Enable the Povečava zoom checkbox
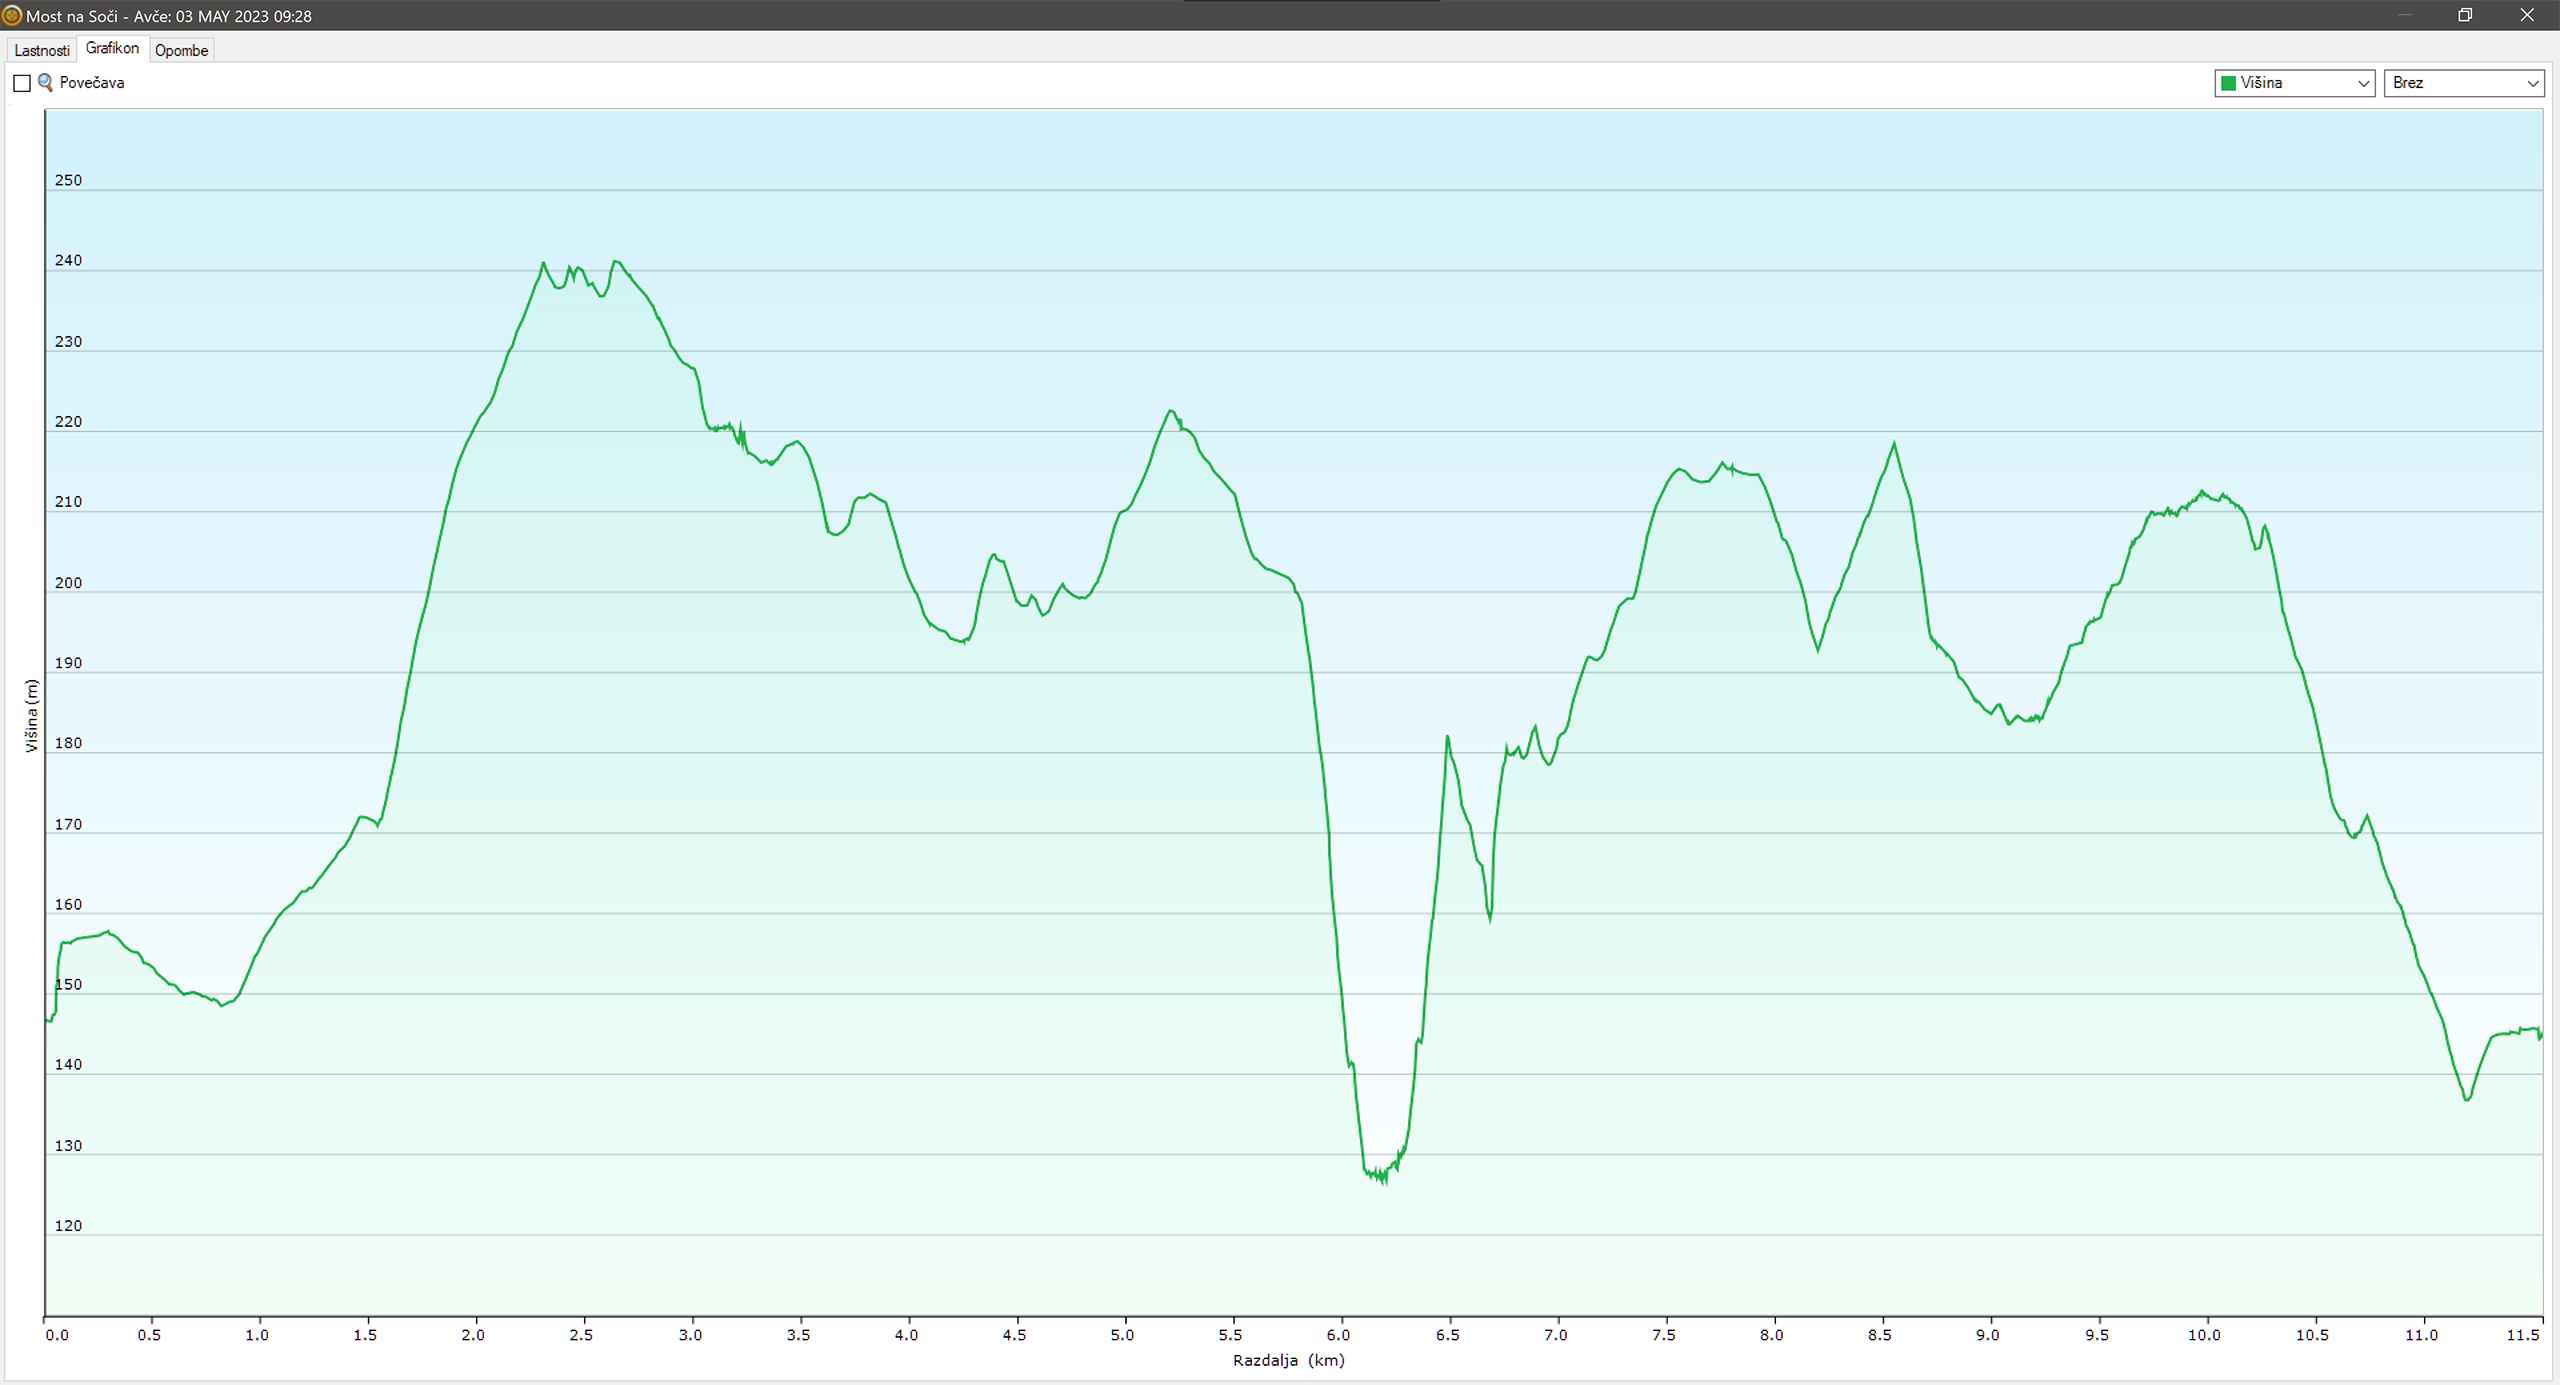The height and width of the screenshot is (1385, 2560). tap(22, 83)
